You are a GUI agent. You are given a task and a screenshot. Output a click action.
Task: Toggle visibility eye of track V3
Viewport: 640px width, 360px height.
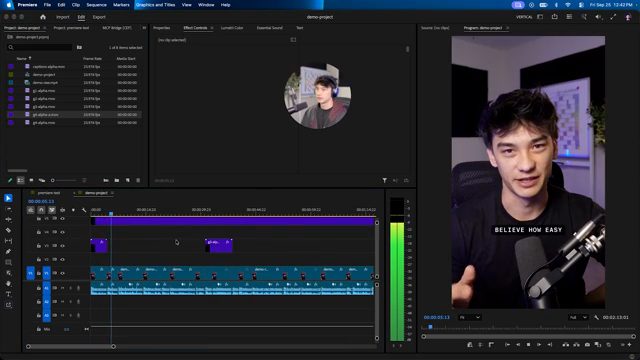62,246
